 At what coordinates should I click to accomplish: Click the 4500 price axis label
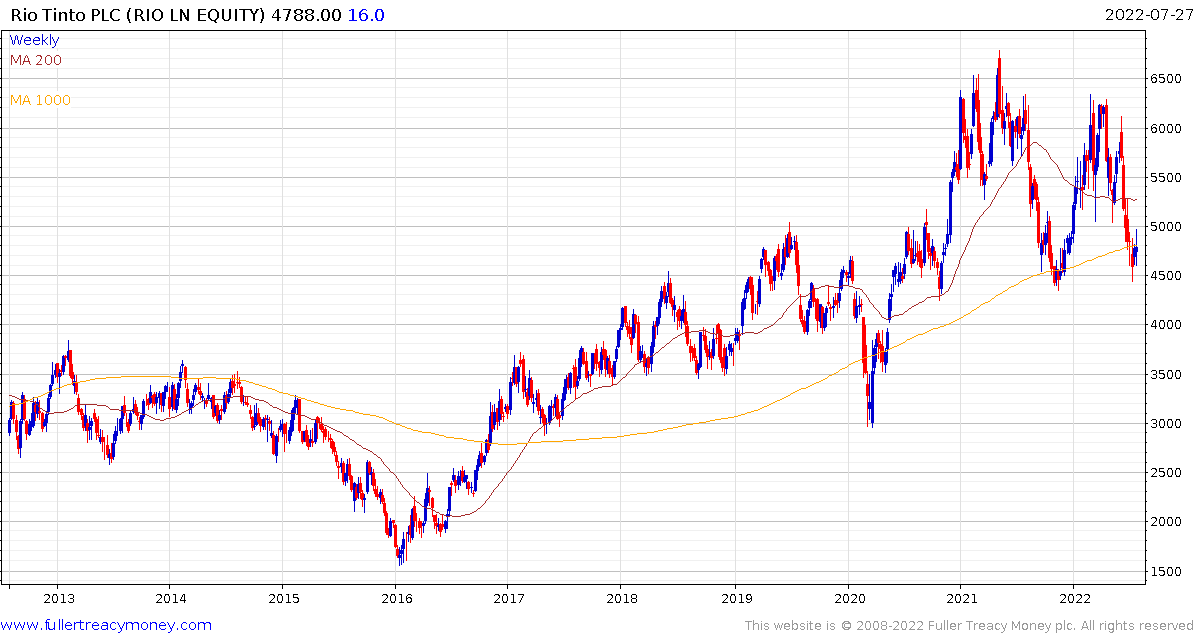(1168, 276)
